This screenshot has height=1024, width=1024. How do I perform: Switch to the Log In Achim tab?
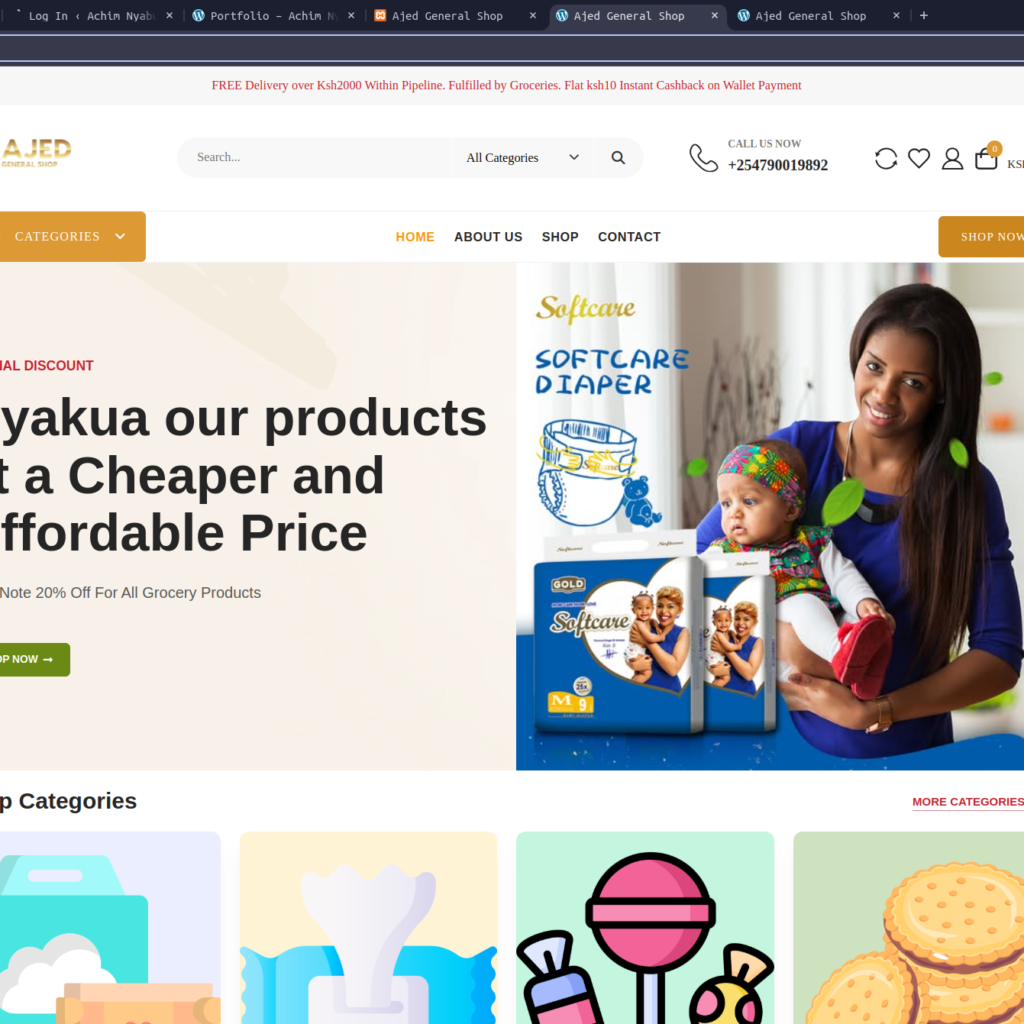90,16
